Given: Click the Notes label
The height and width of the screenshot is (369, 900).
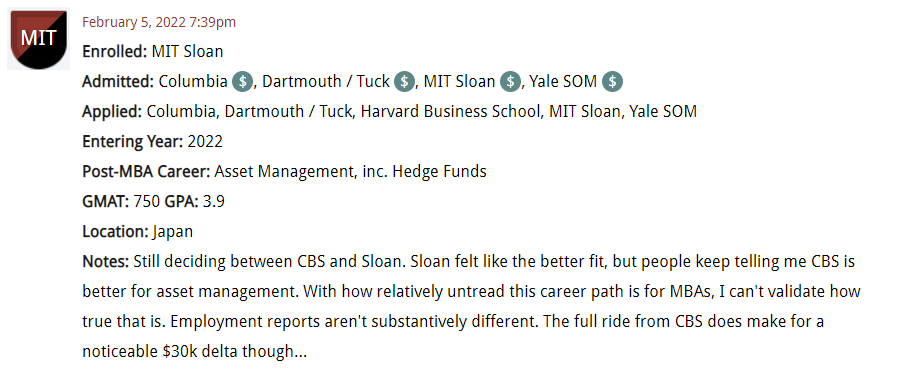Looking at the screenshot, I should [x=106, y=262].
